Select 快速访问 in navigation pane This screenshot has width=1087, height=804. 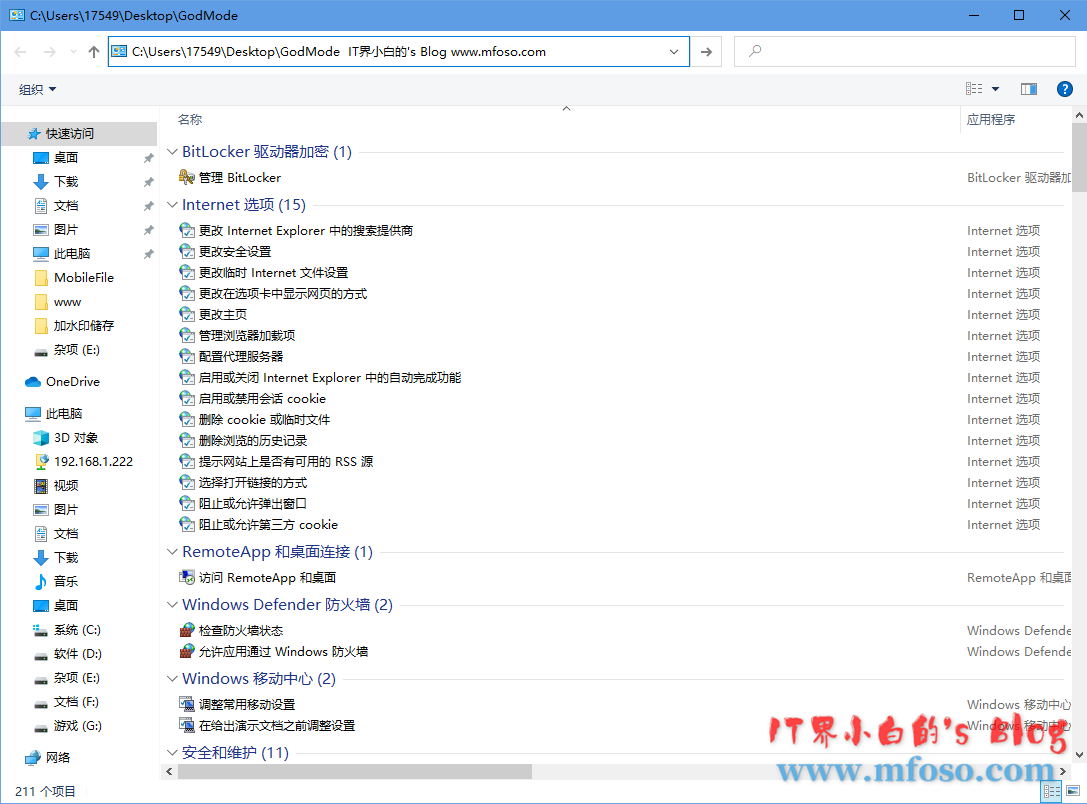pos(69,133)
